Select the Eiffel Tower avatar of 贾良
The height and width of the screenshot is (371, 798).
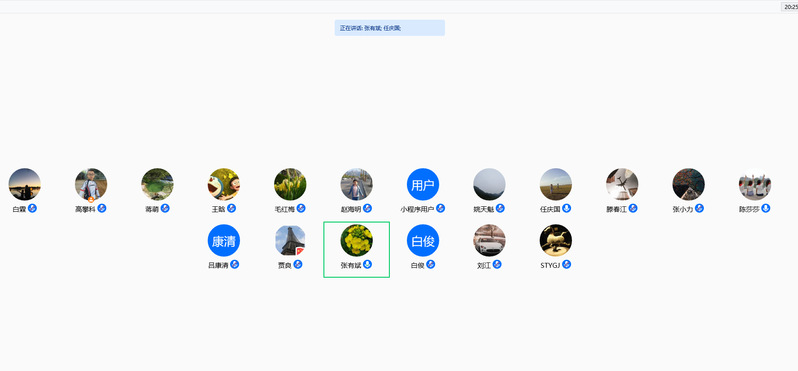click(x=290, y=240)
